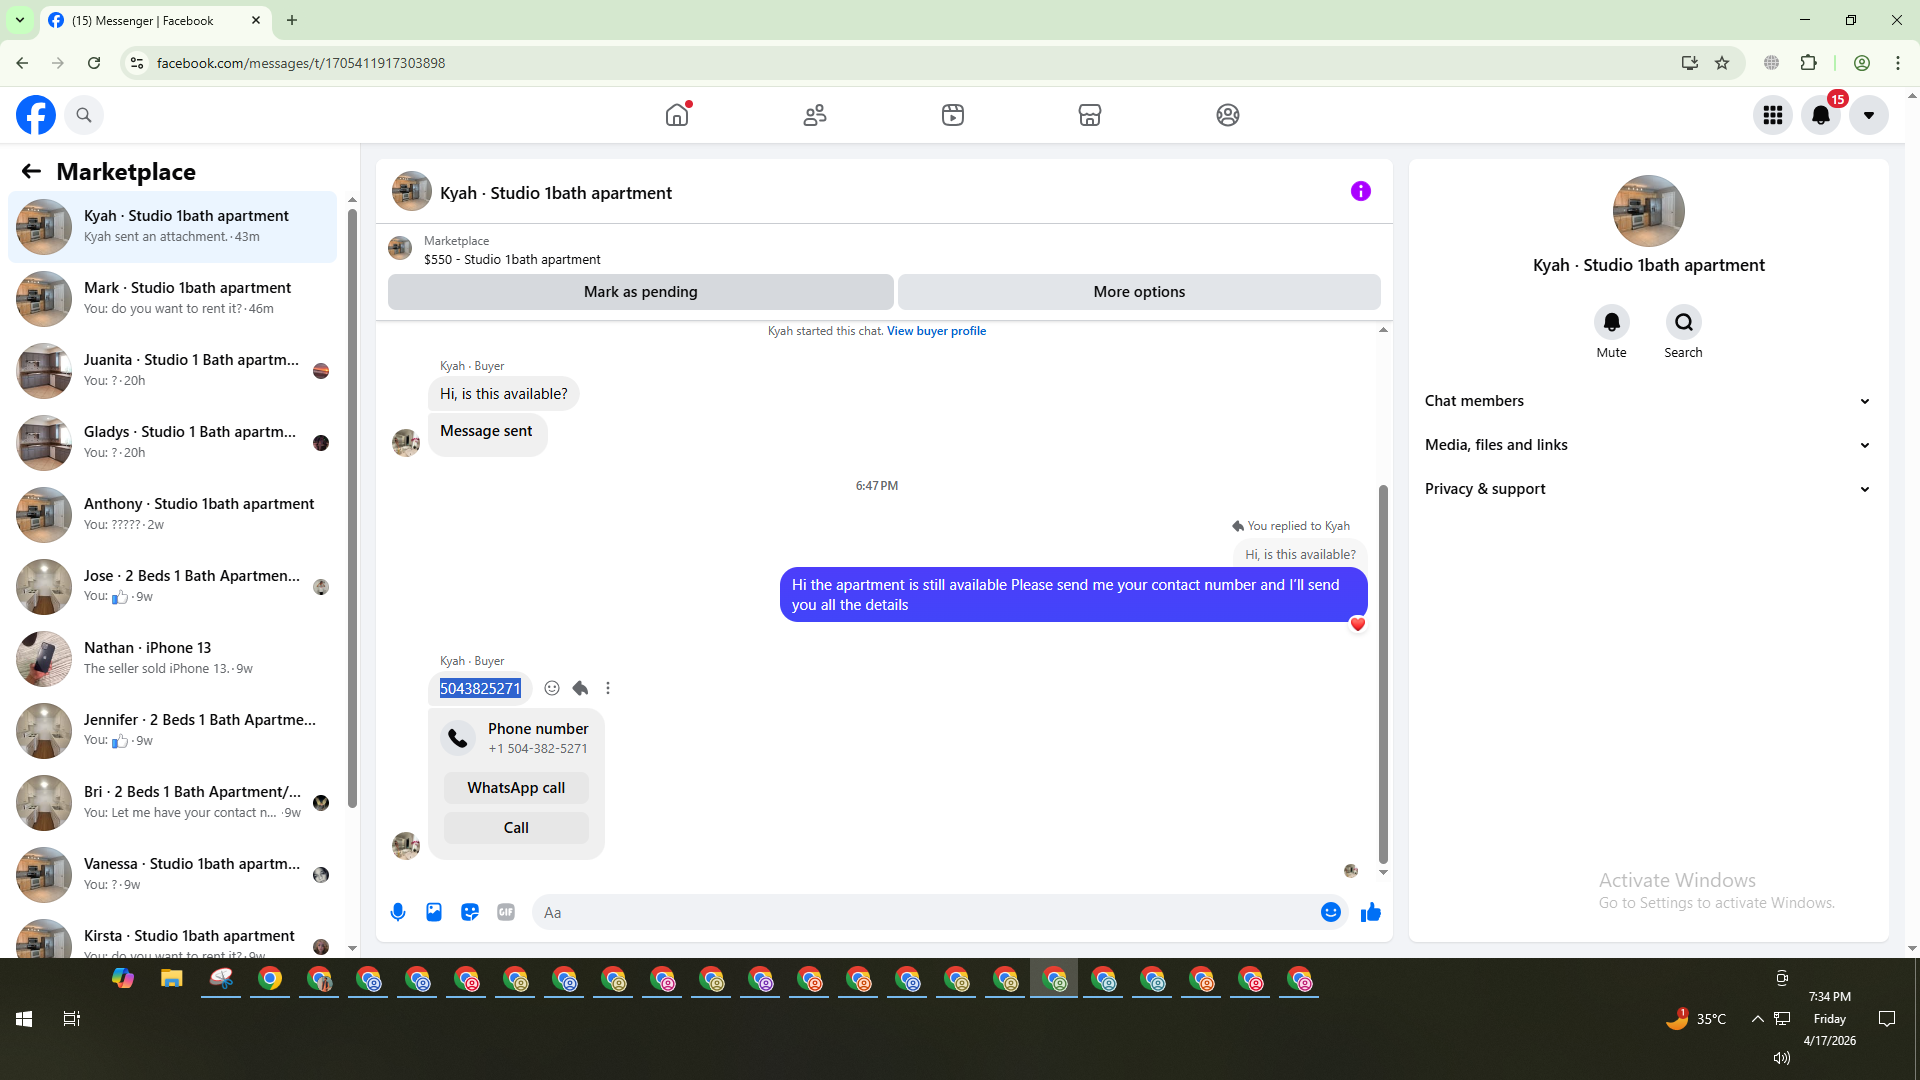Image resolution: width=1920 pixels, height=1080 pixels.
Task: Mute this conversation with bell icon
Action: point(1611,322)
